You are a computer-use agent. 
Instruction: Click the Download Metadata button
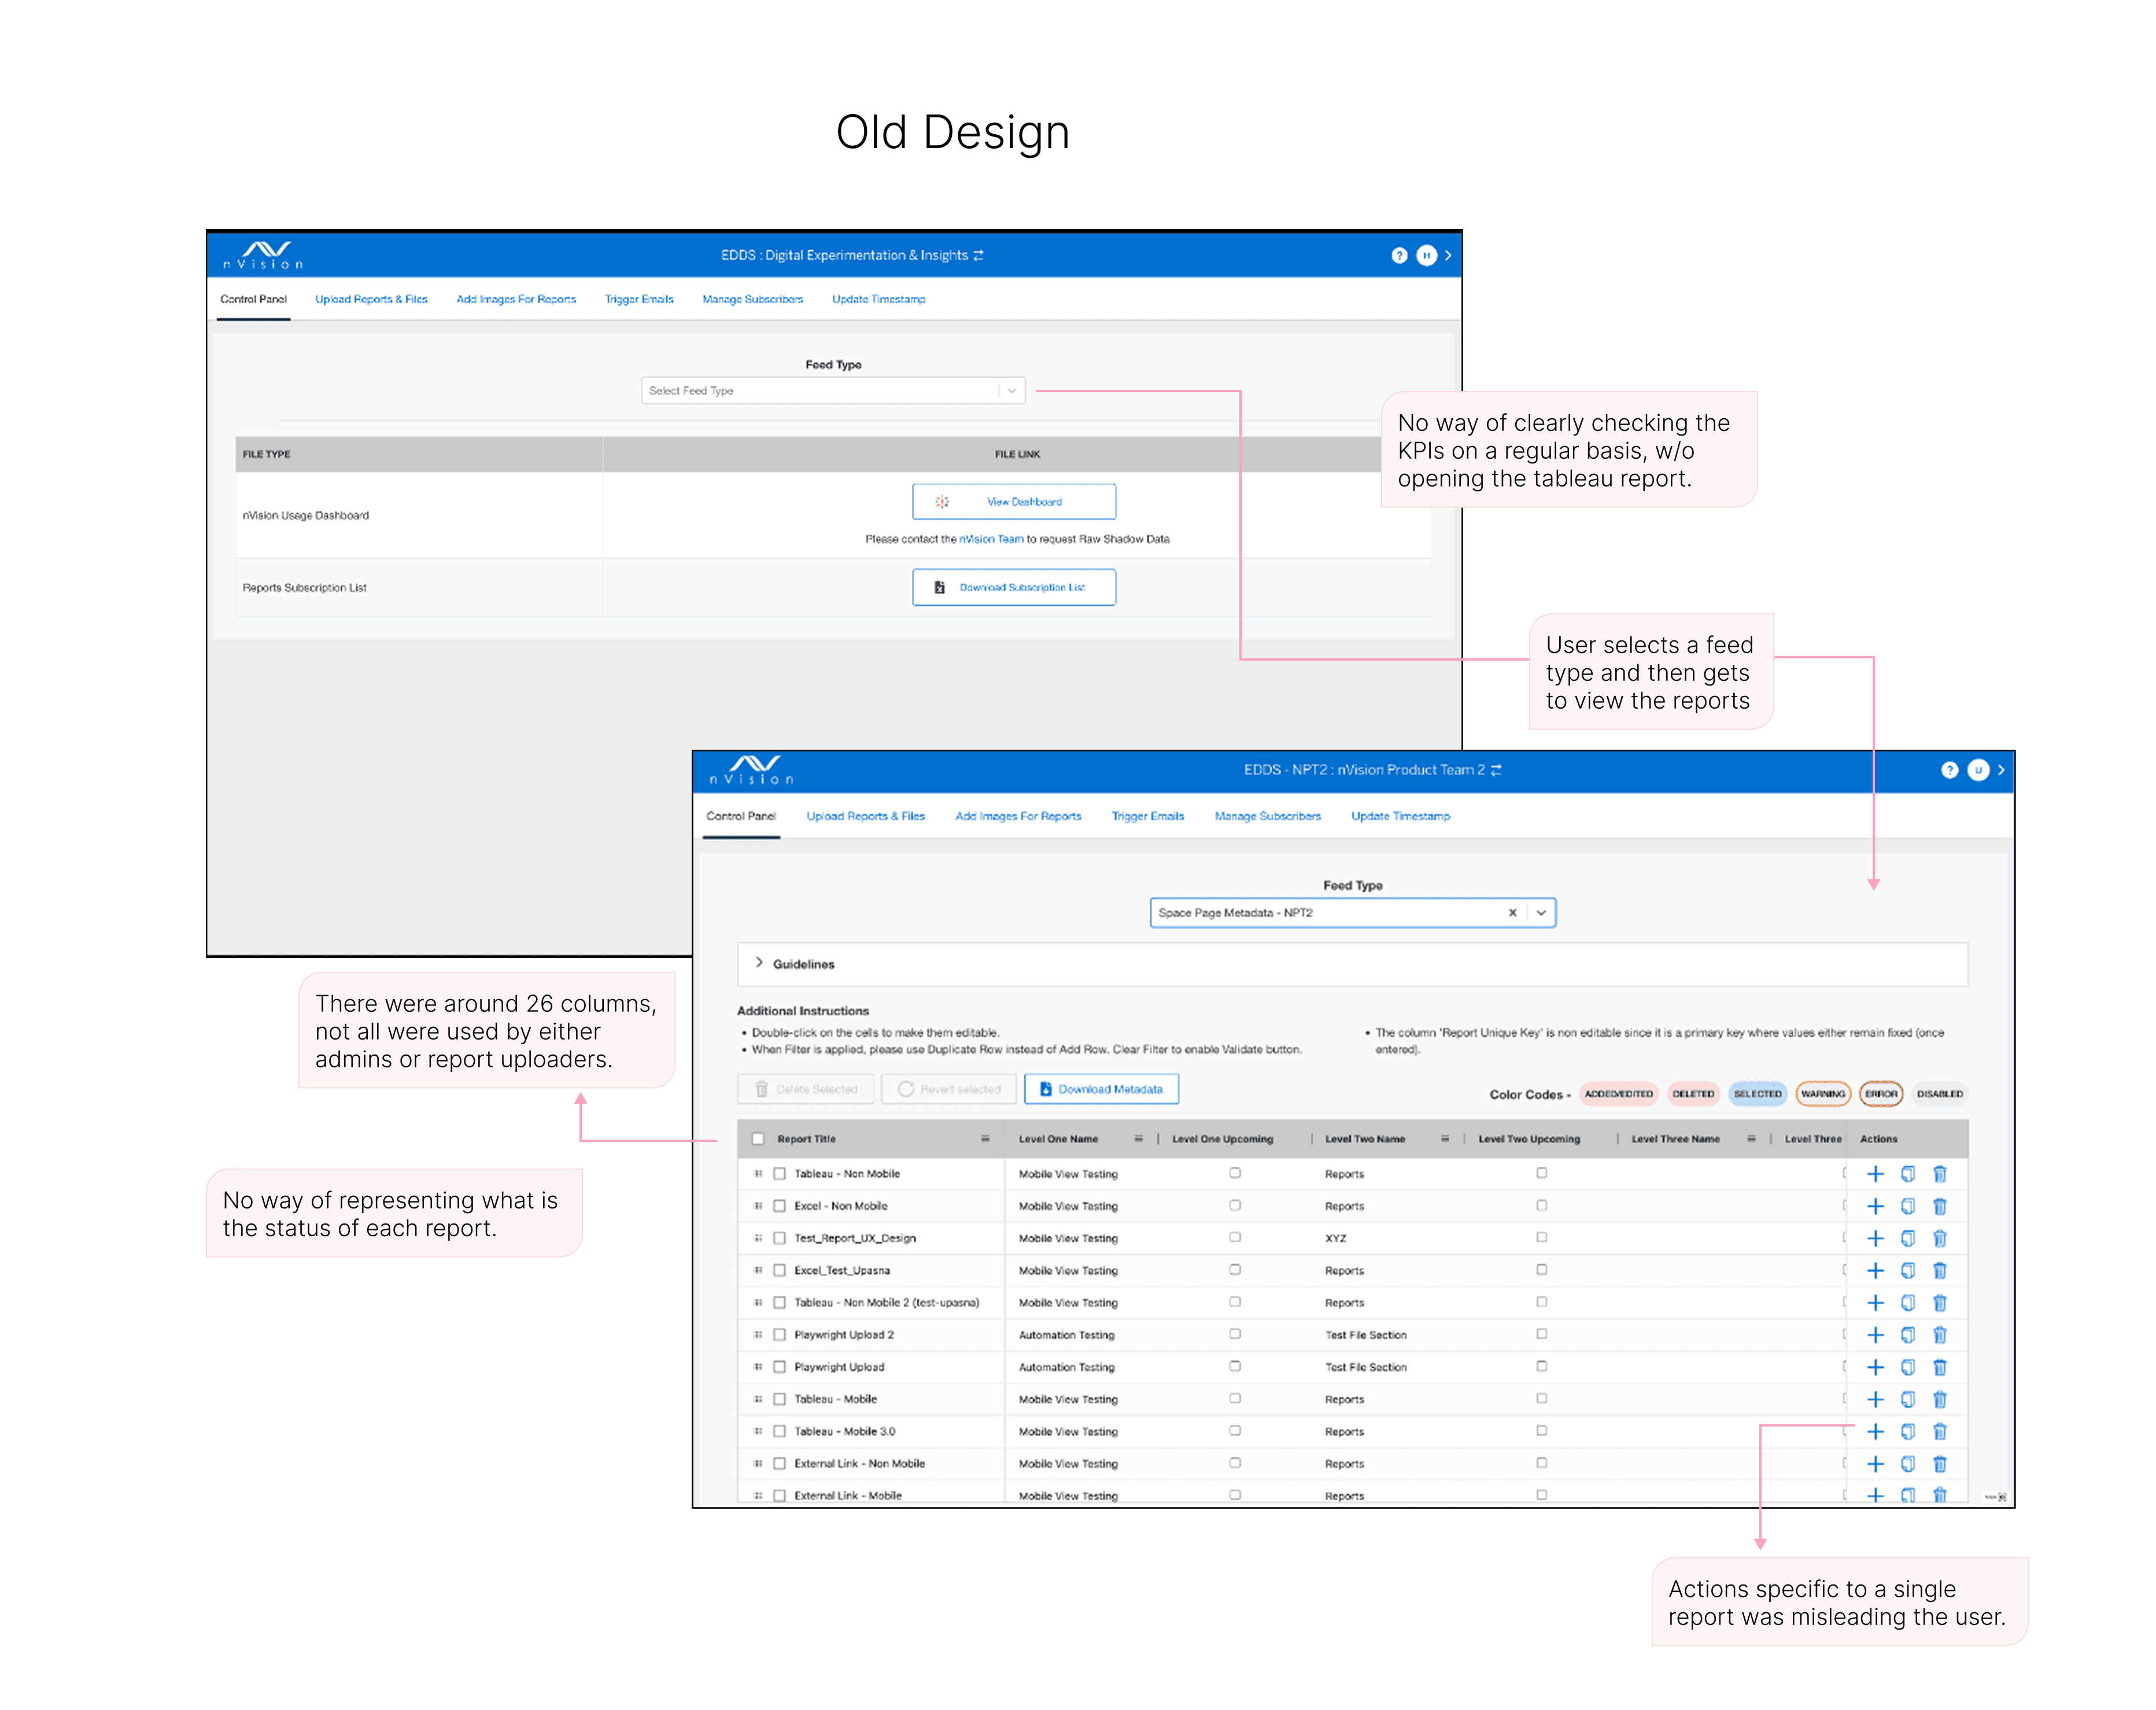(x=1101, y=1089)
